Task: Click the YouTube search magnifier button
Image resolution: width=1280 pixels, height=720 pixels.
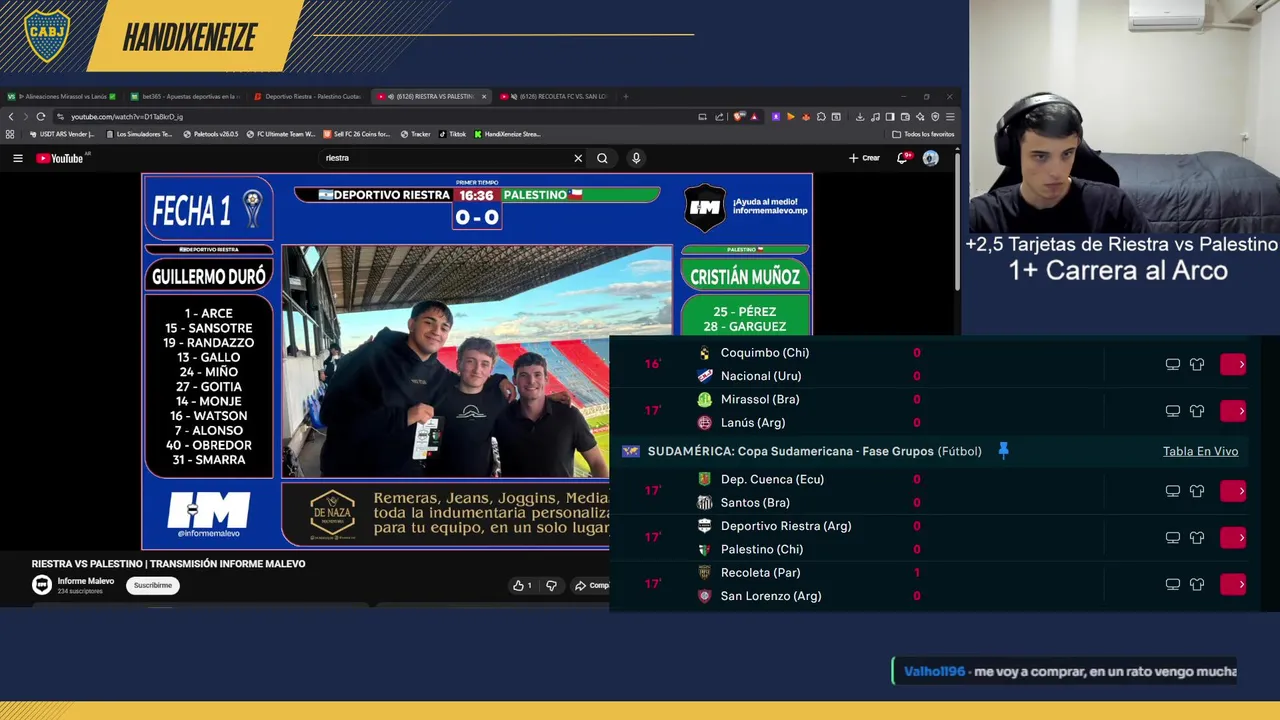Action: [x=602, y=158]
